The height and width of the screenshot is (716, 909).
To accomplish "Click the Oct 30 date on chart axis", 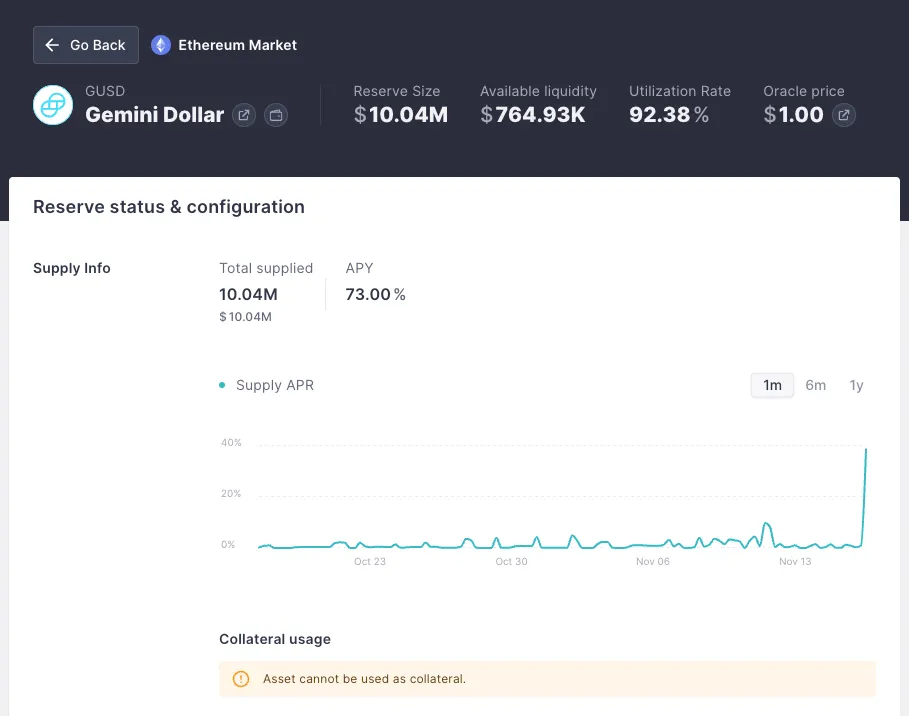I will [x=511, y=562].
